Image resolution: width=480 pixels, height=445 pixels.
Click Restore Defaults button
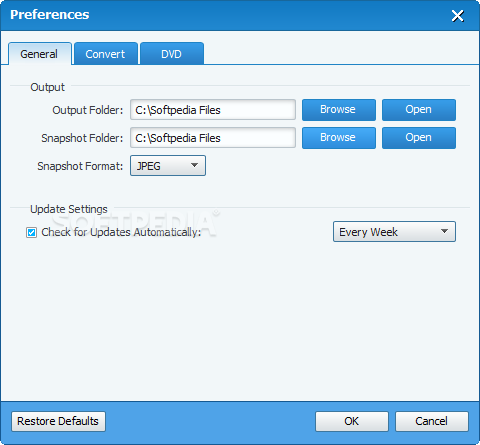click(58, 421)
